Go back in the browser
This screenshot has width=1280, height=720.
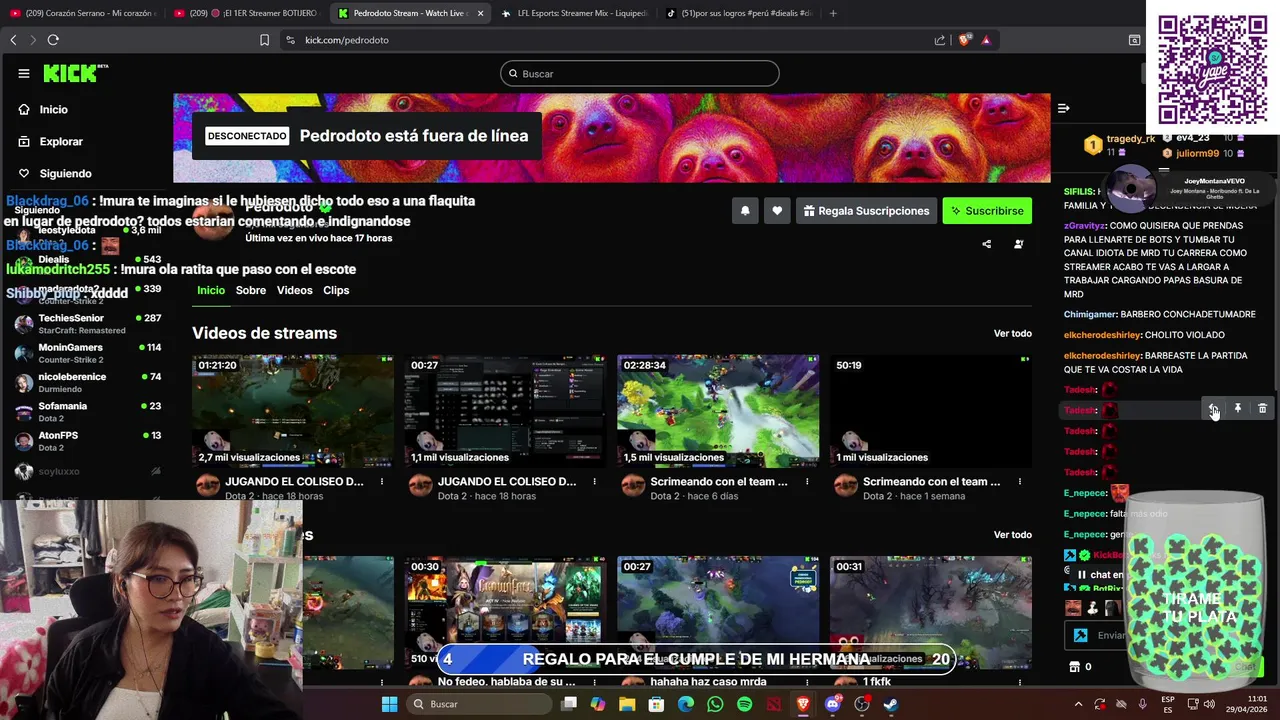coord(13,40)
